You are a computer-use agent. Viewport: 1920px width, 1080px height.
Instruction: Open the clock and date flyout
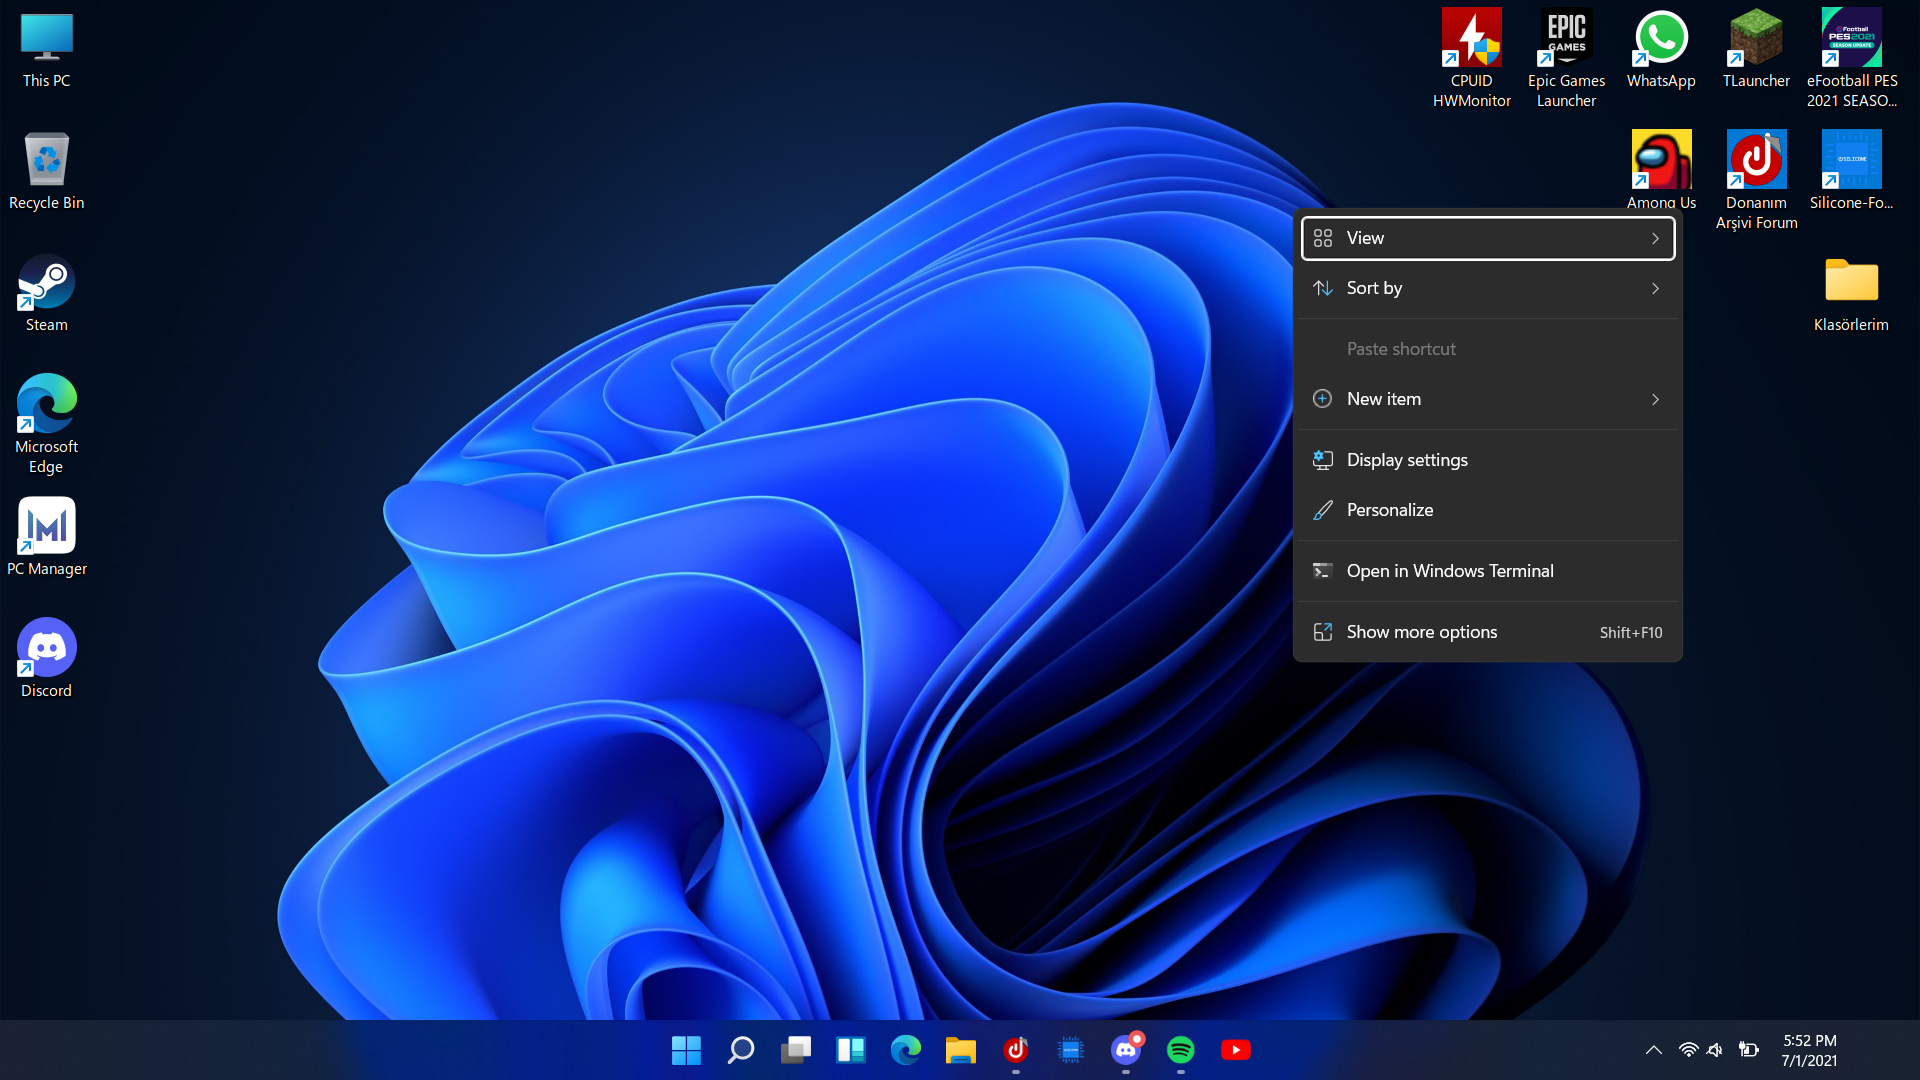coord(1809,1050)
